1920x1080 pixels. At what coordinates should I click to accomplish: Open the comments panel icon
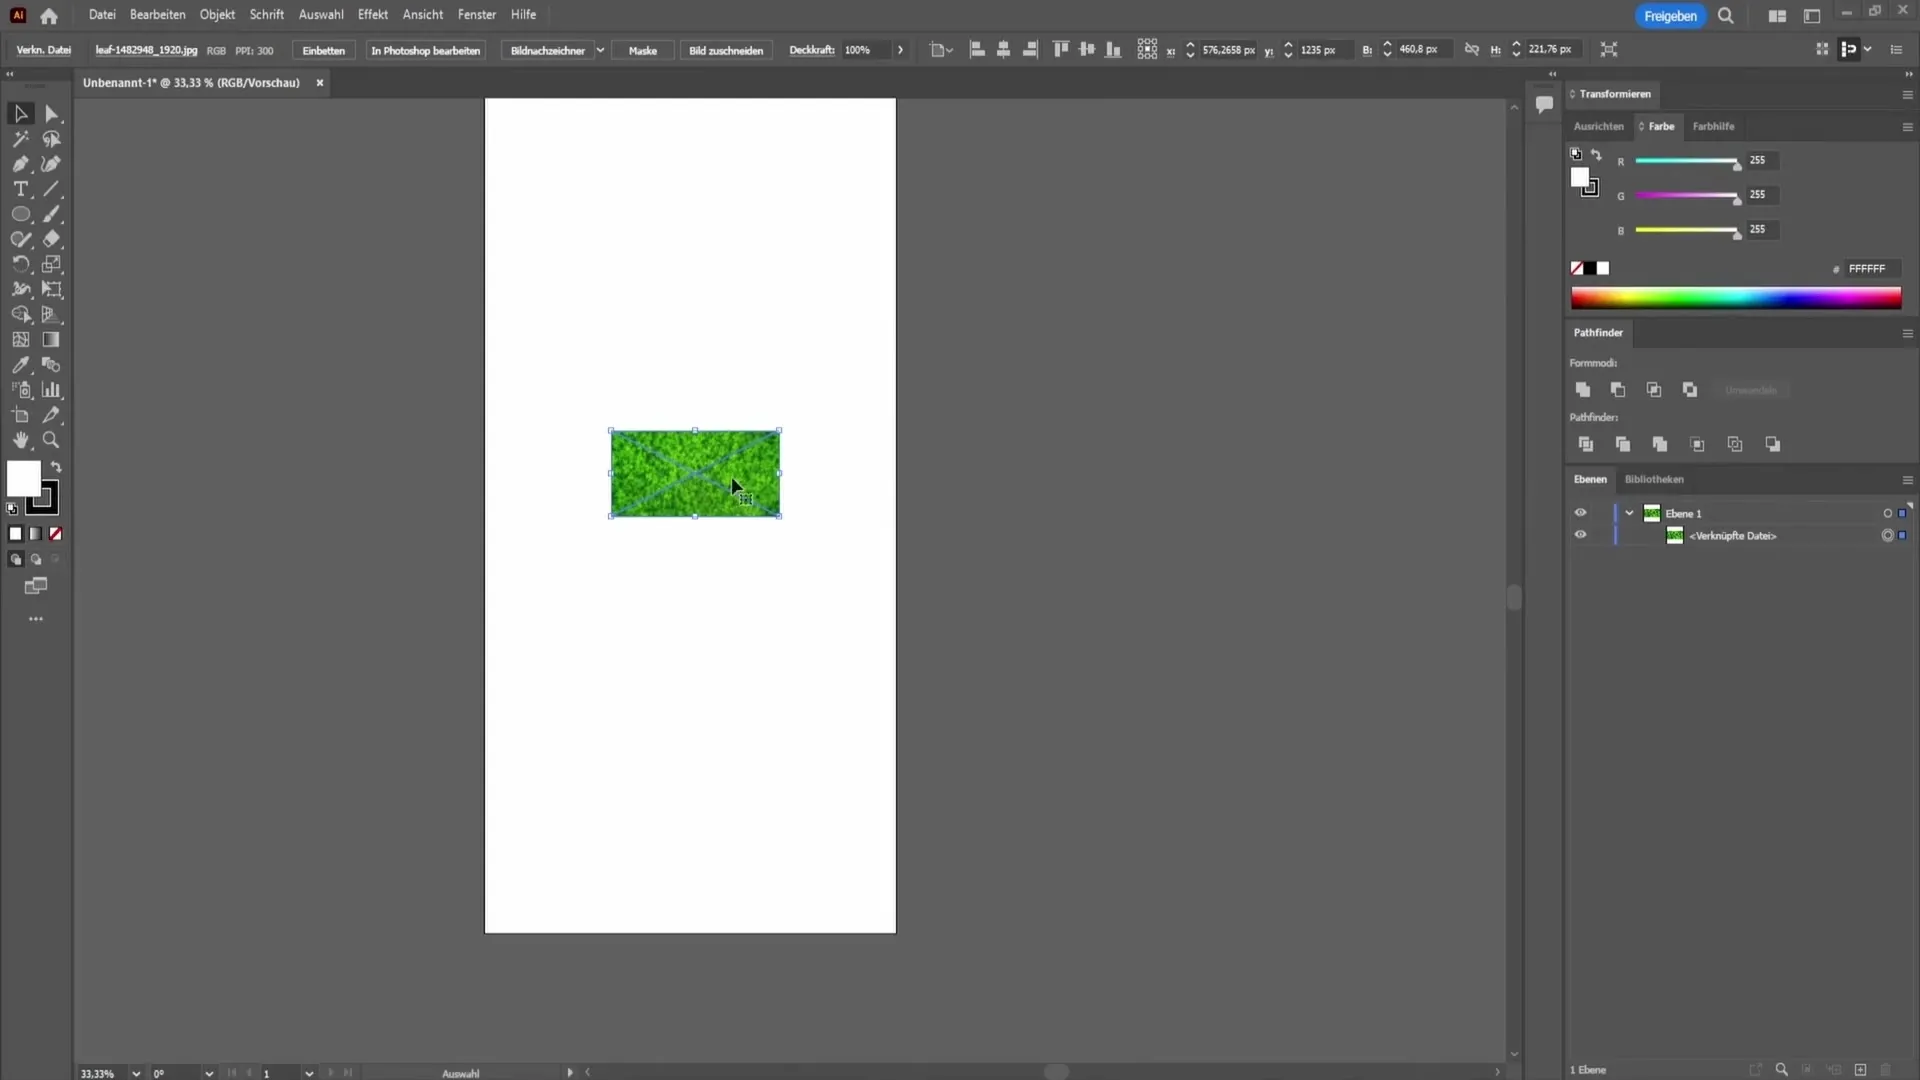click(1544, 104)
